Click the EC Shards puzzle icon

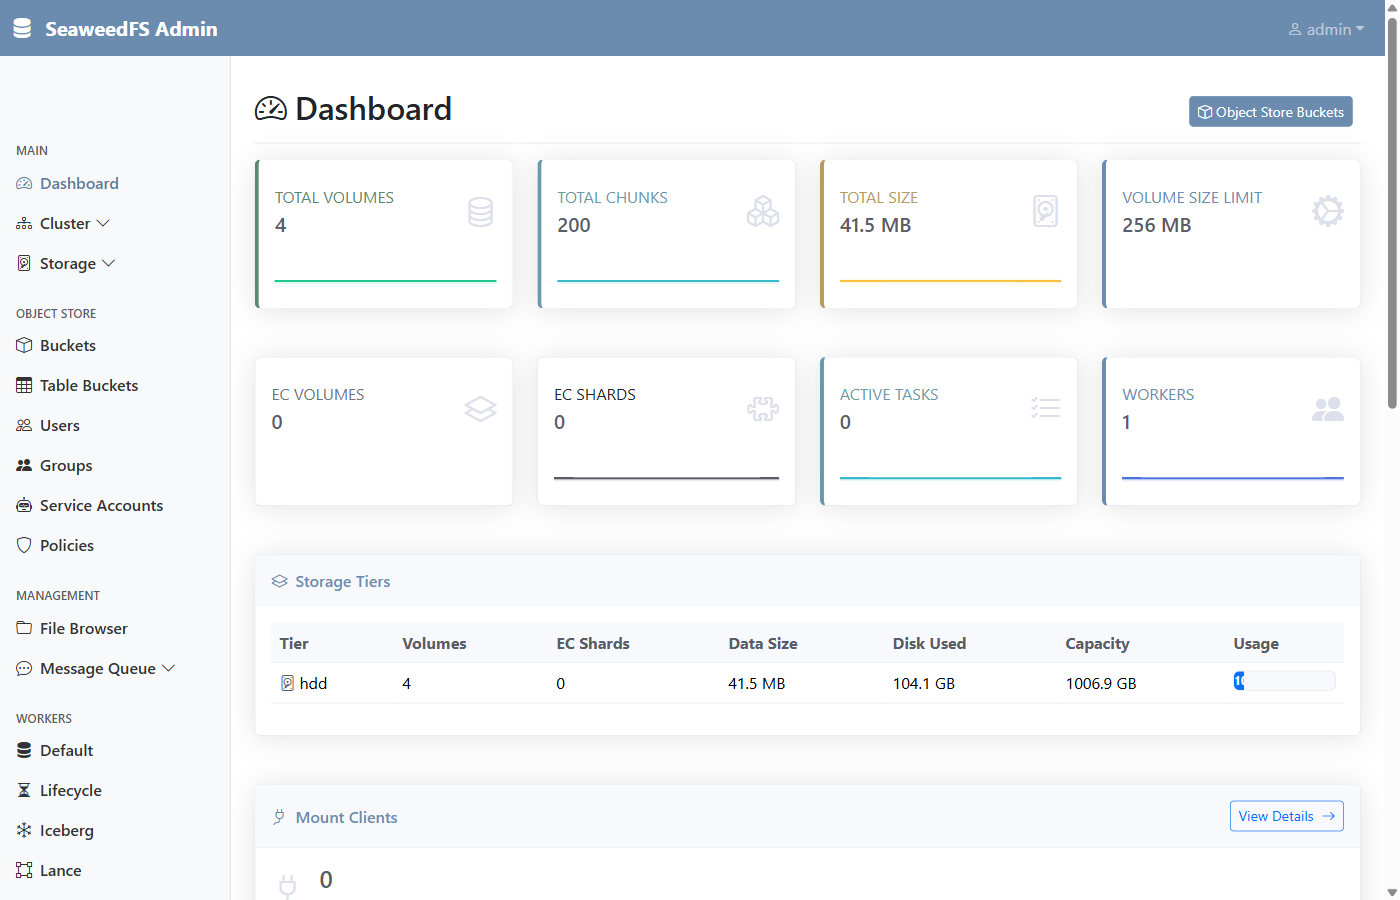coord(763,409)
